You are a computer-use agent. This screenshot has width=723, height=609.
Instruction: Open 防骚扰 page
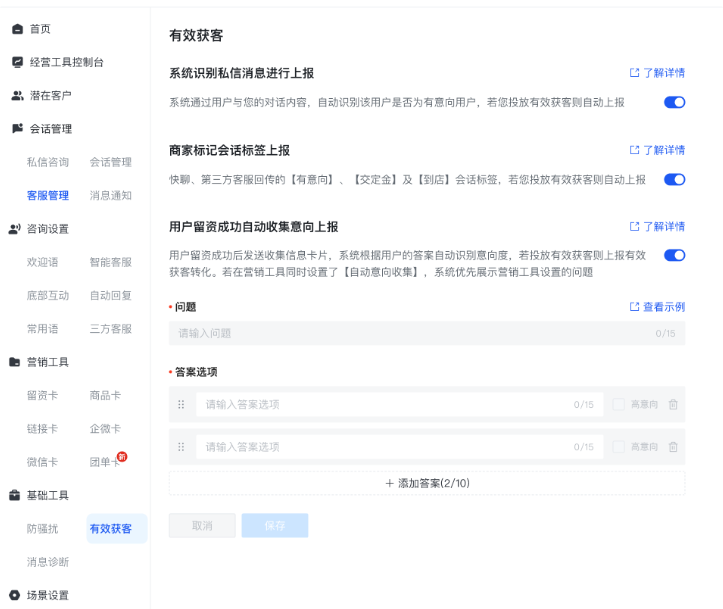(x=42, y=528)
